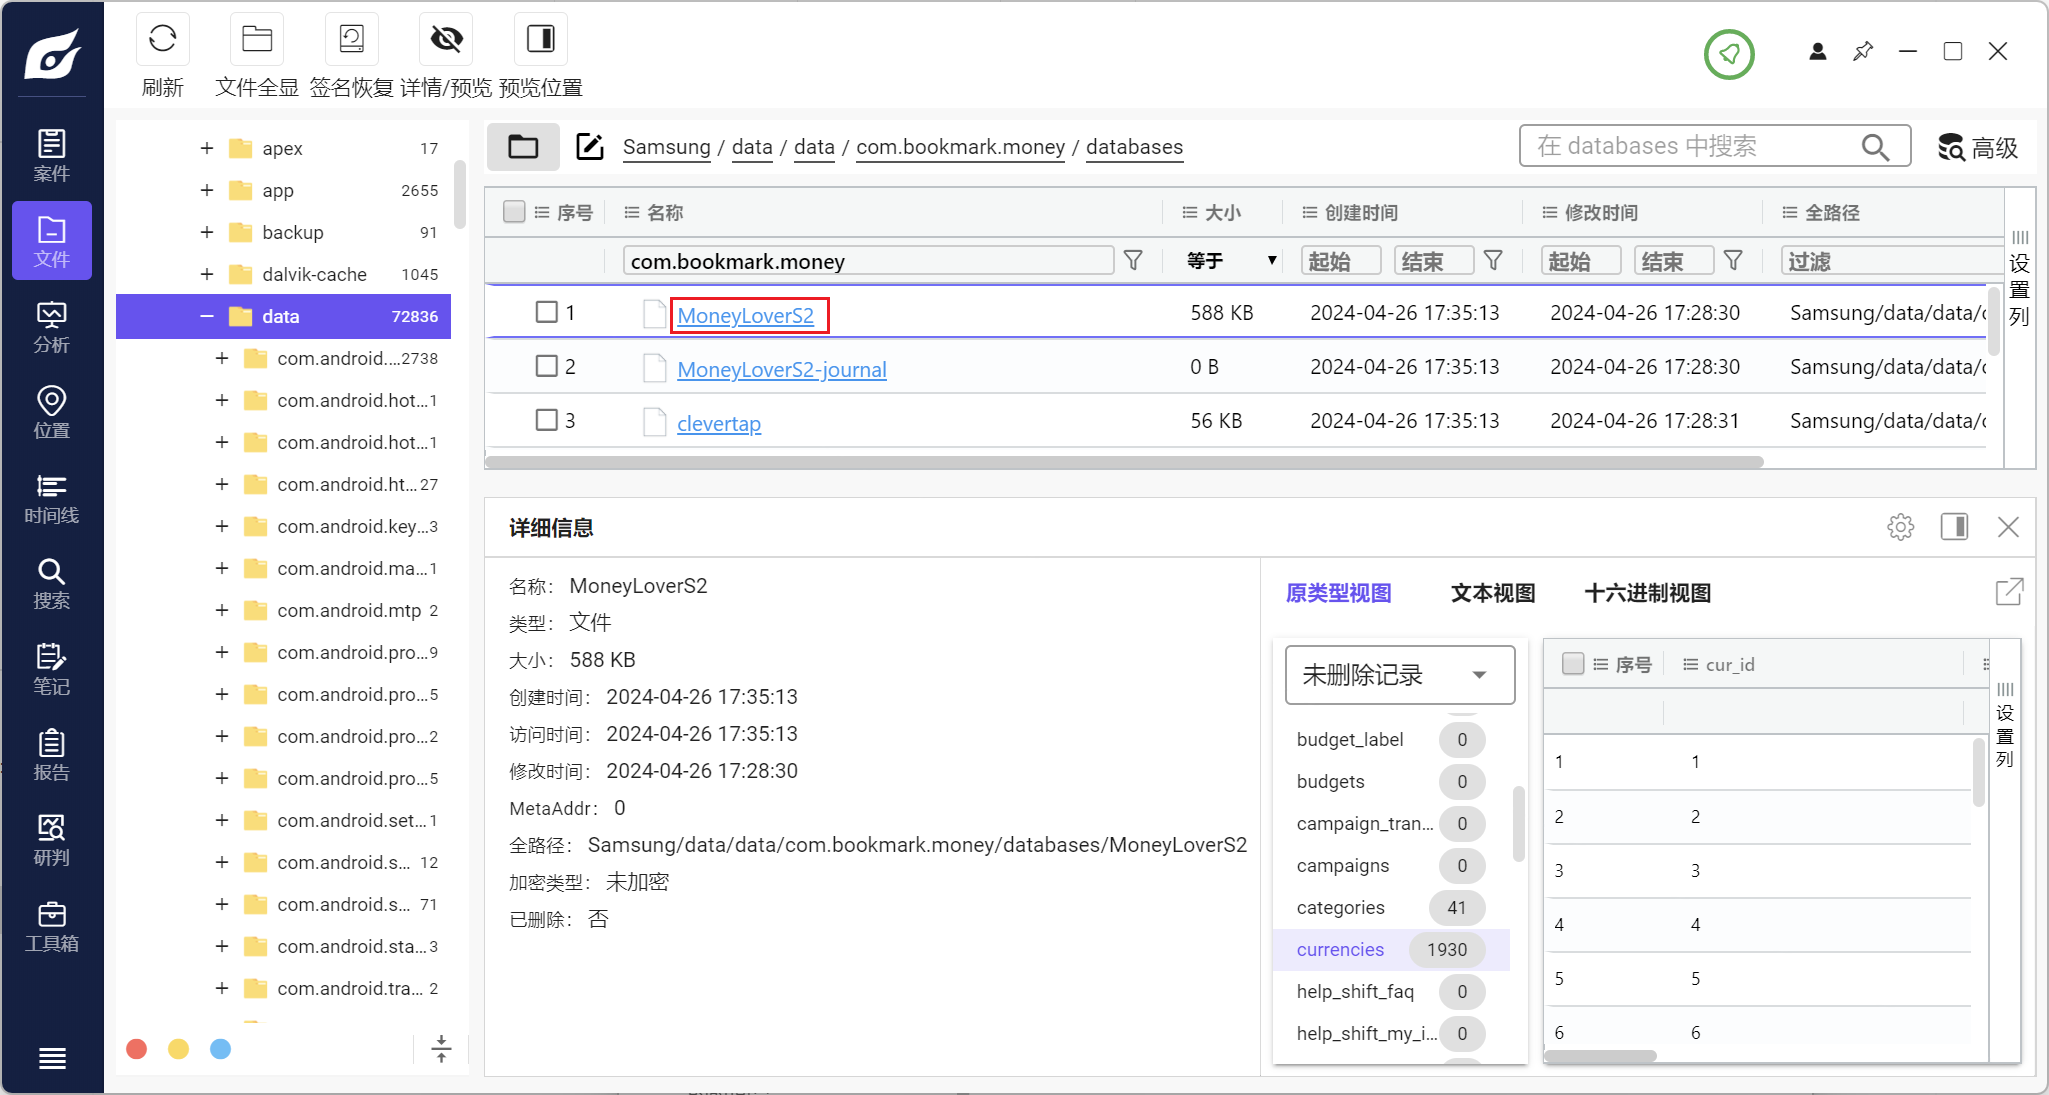Open the 工具箱 toolbox sidebar section
Screen dimensions: 2049x1095
coord(52,926)
